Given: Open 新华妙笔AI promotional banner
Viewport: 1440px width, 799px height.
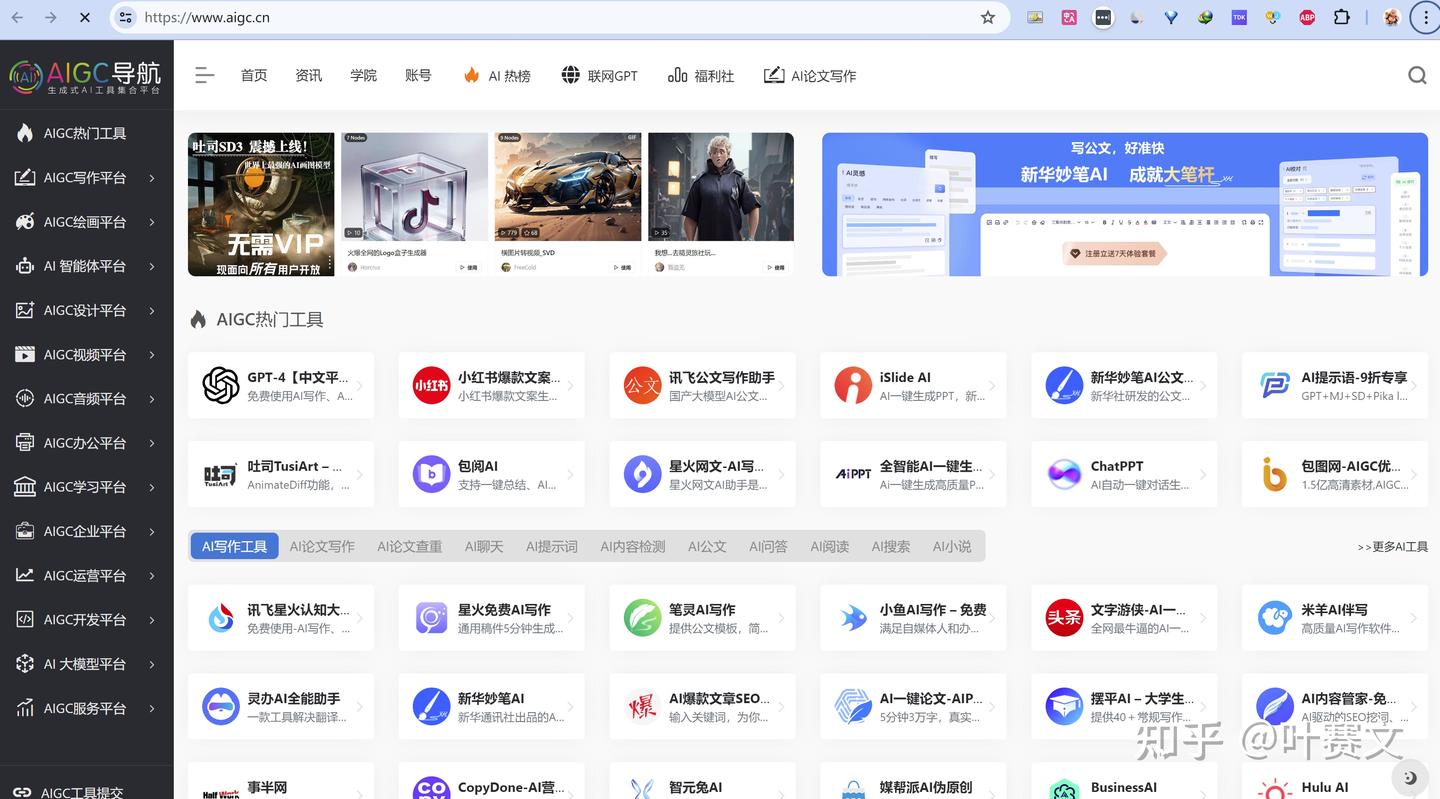Looking at the screenshot, I should click(1125, 204).
